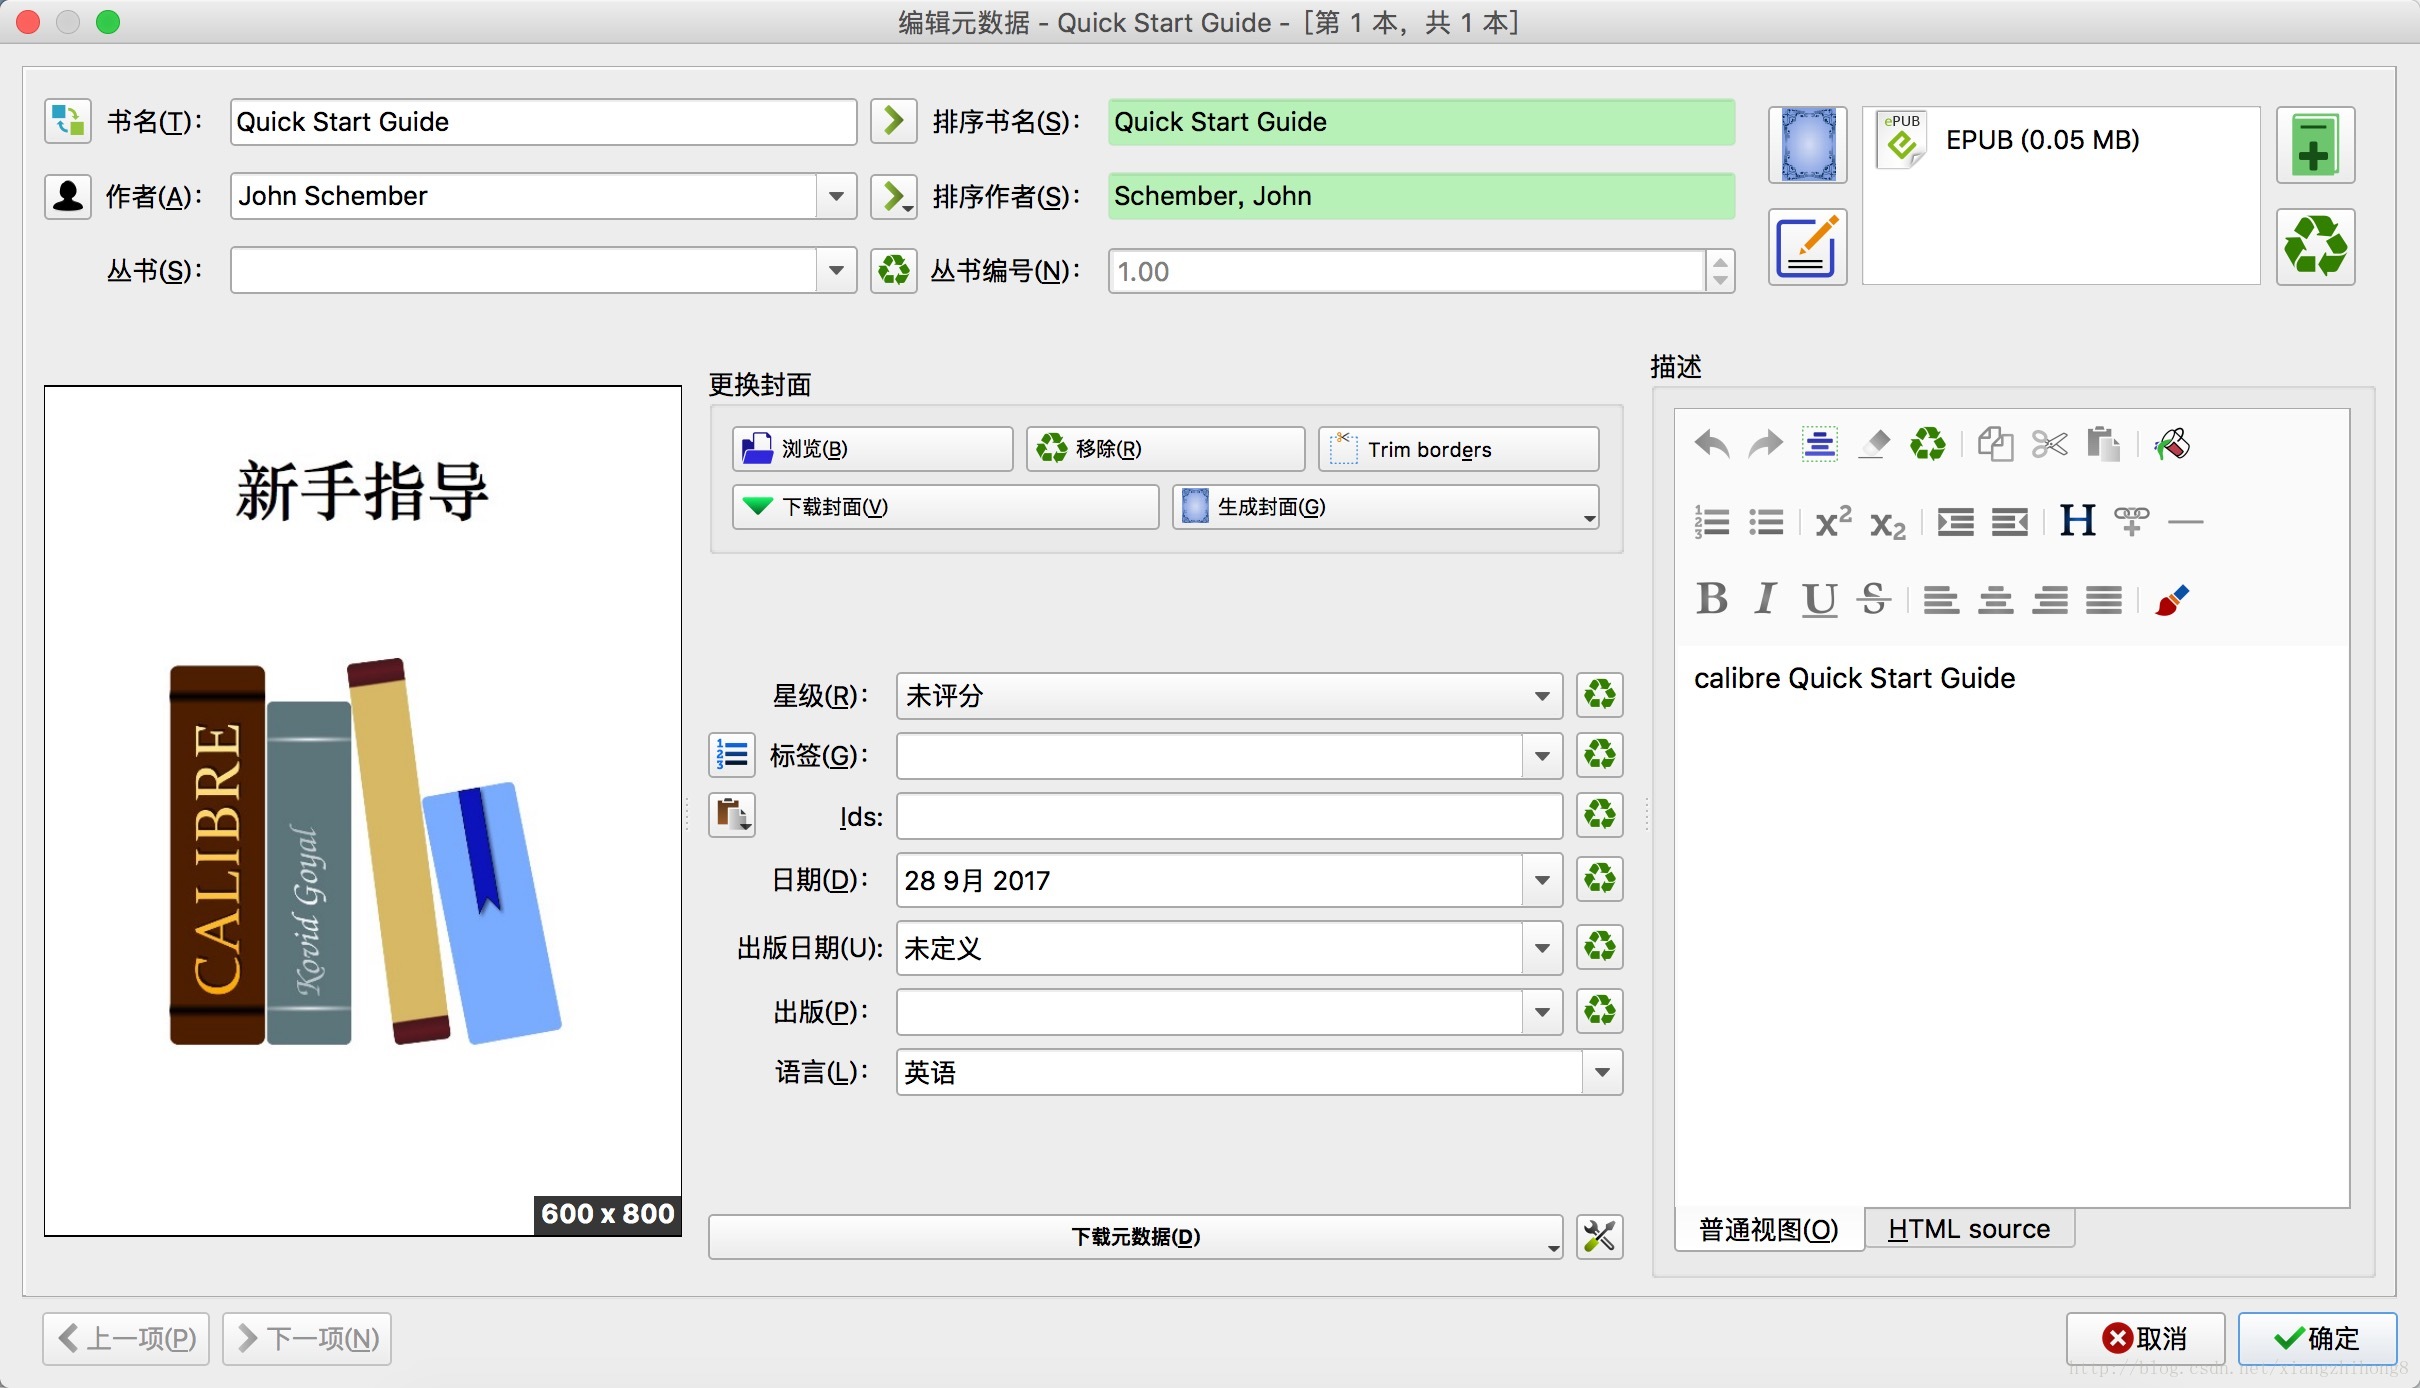Click select all icon in description toolbar
The height and width of the screenshot is (1388, 2420).
pyautogui.click(x=1819, y=443)
